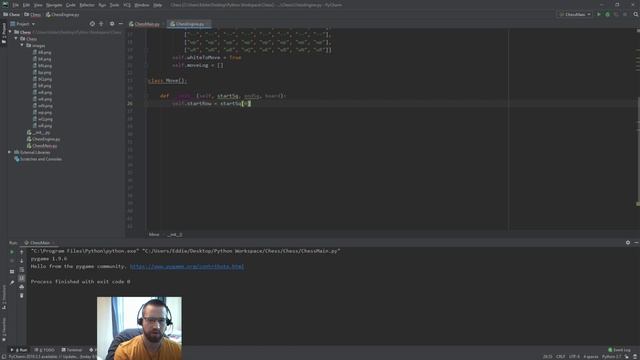
Task: Click the print icon in Run console toolbar
Action: 22,287
